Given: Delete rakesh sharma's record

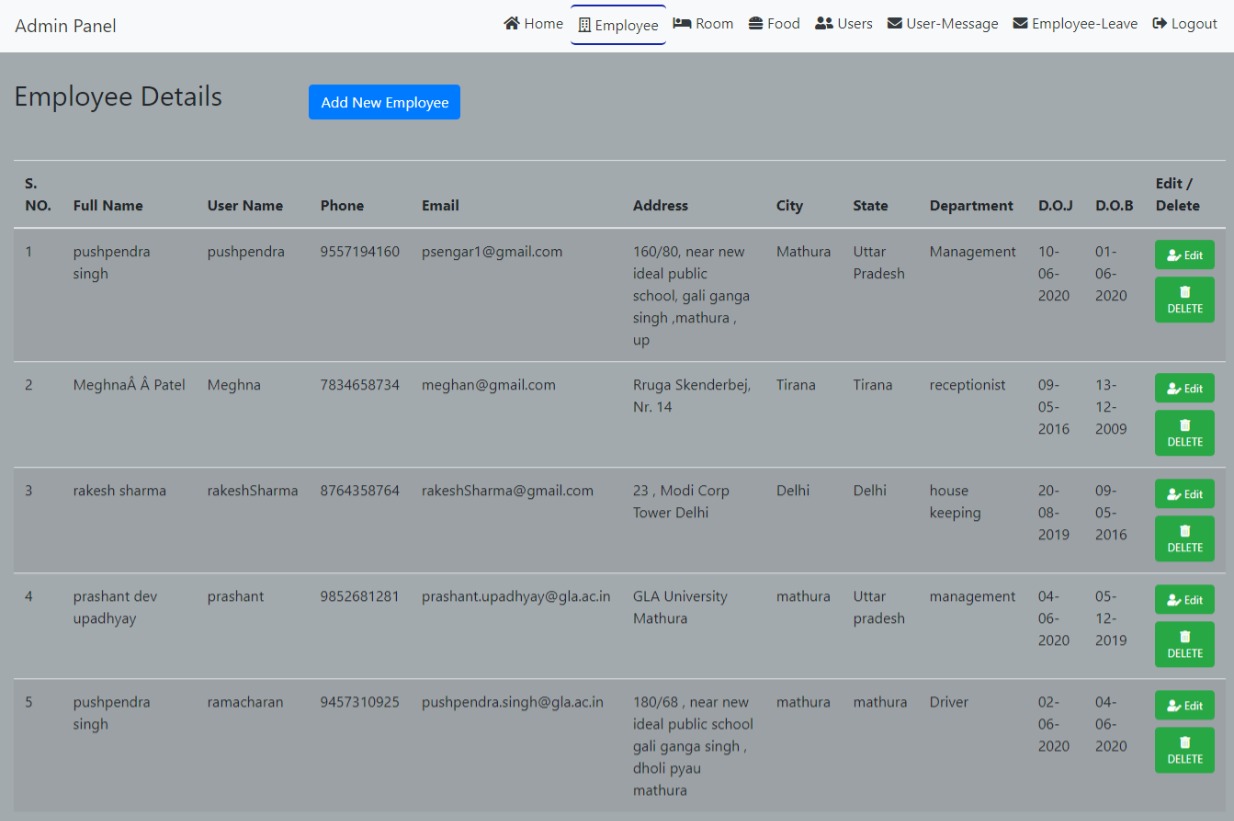Looking at the screenshot, I should [1185, 539].
